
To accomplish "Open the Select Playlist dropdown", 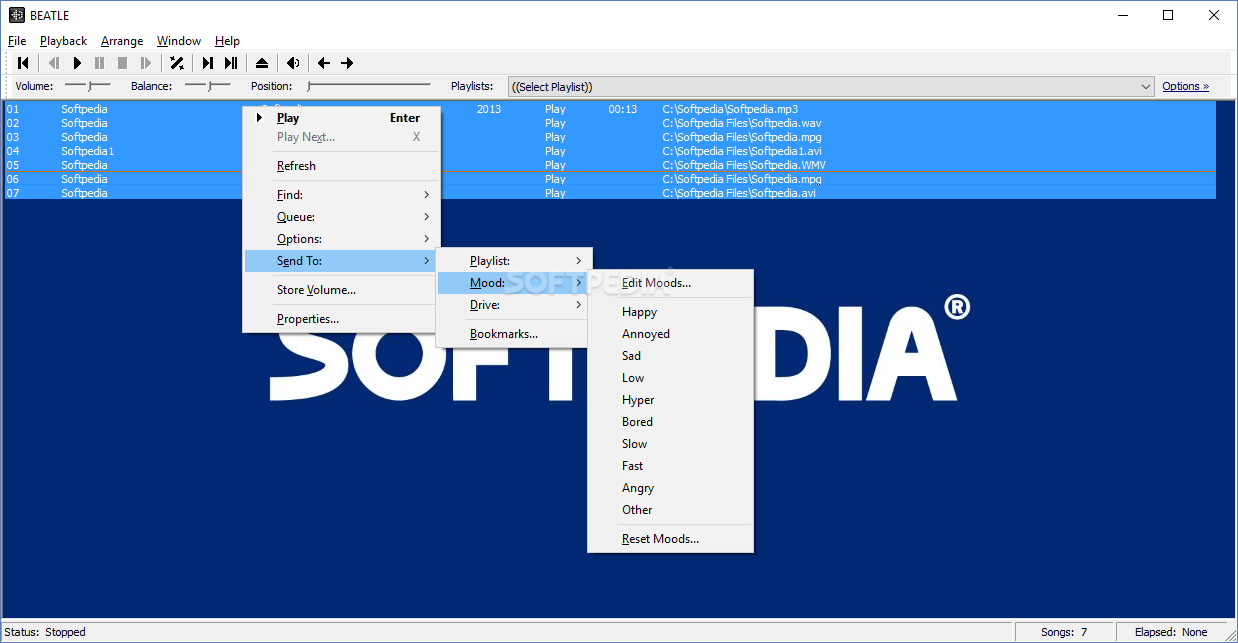I will click(x=831, y=87).
